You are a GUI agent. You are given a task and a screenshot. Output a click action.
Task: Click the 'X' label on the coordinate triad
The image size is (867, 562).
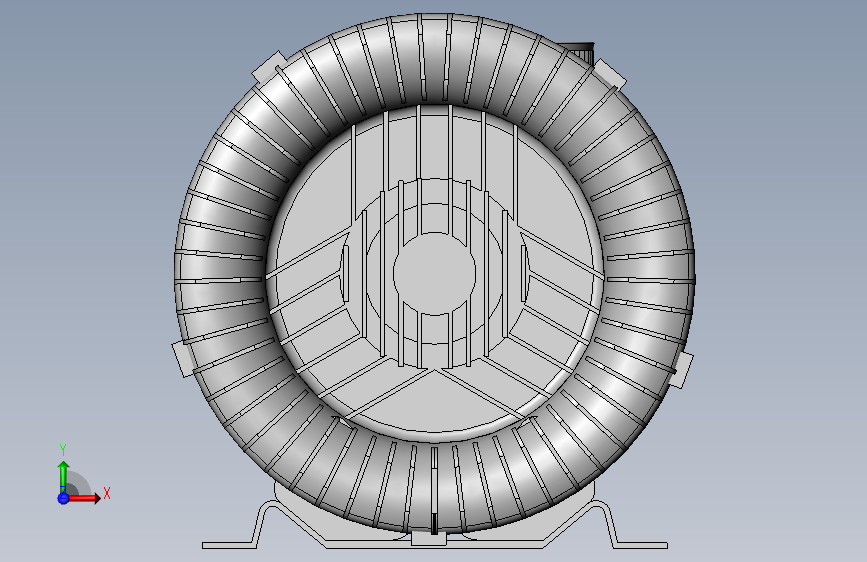coord(107,493)
